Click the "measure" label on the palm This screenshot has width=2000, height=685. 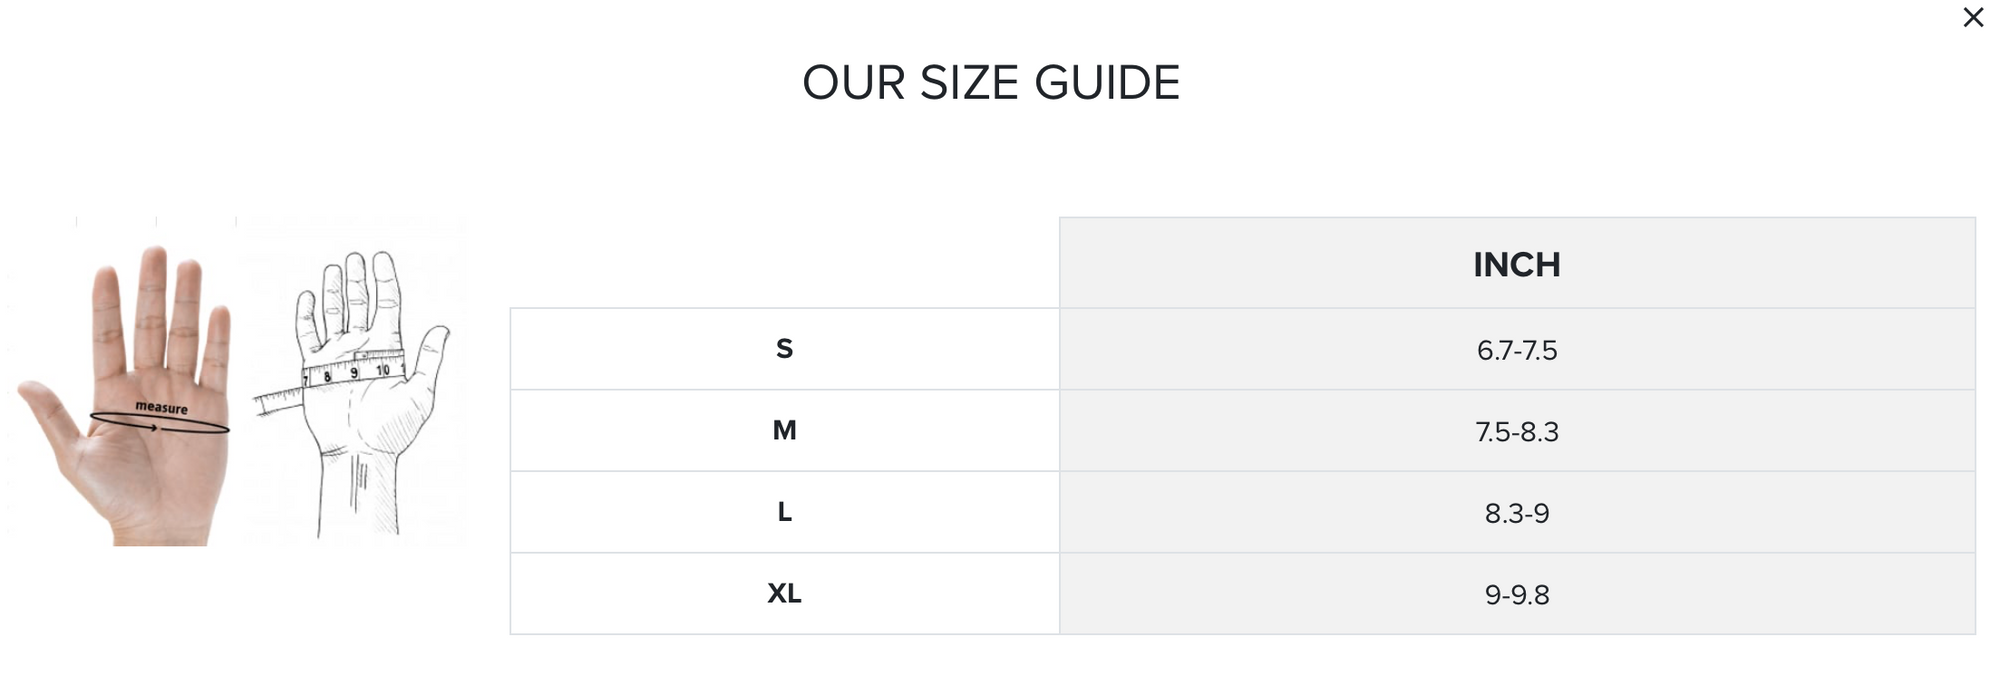pos(161,408)
